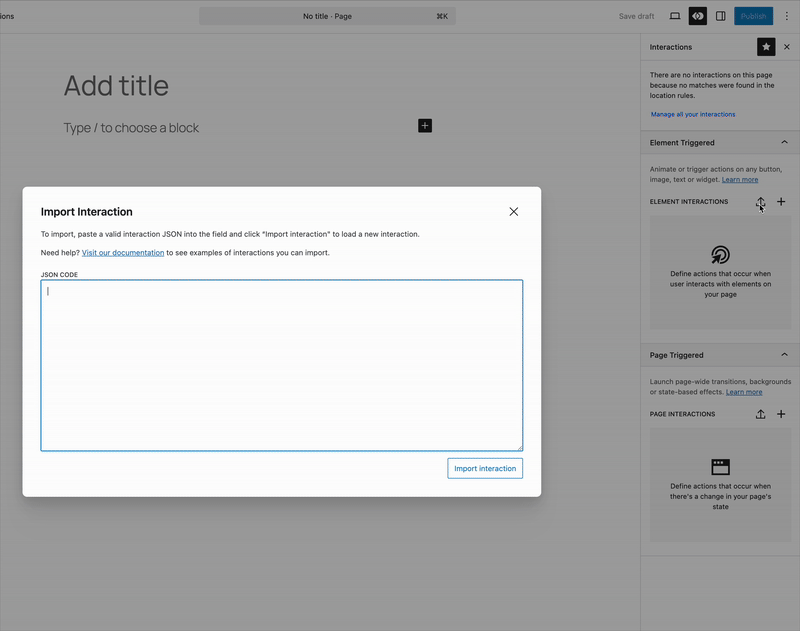
Task: Open Learn more link under Element Triggered
Action: click(x=740, y=180)
